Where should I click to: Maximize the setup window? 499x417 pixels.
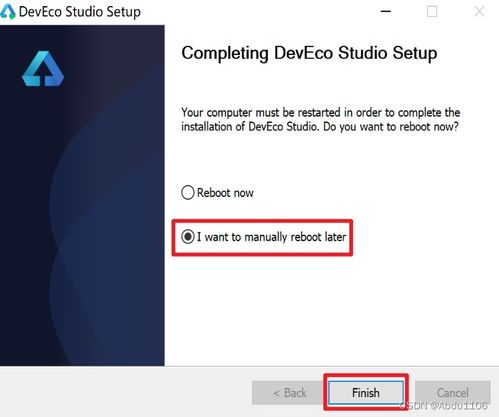(x=432, y=12)
